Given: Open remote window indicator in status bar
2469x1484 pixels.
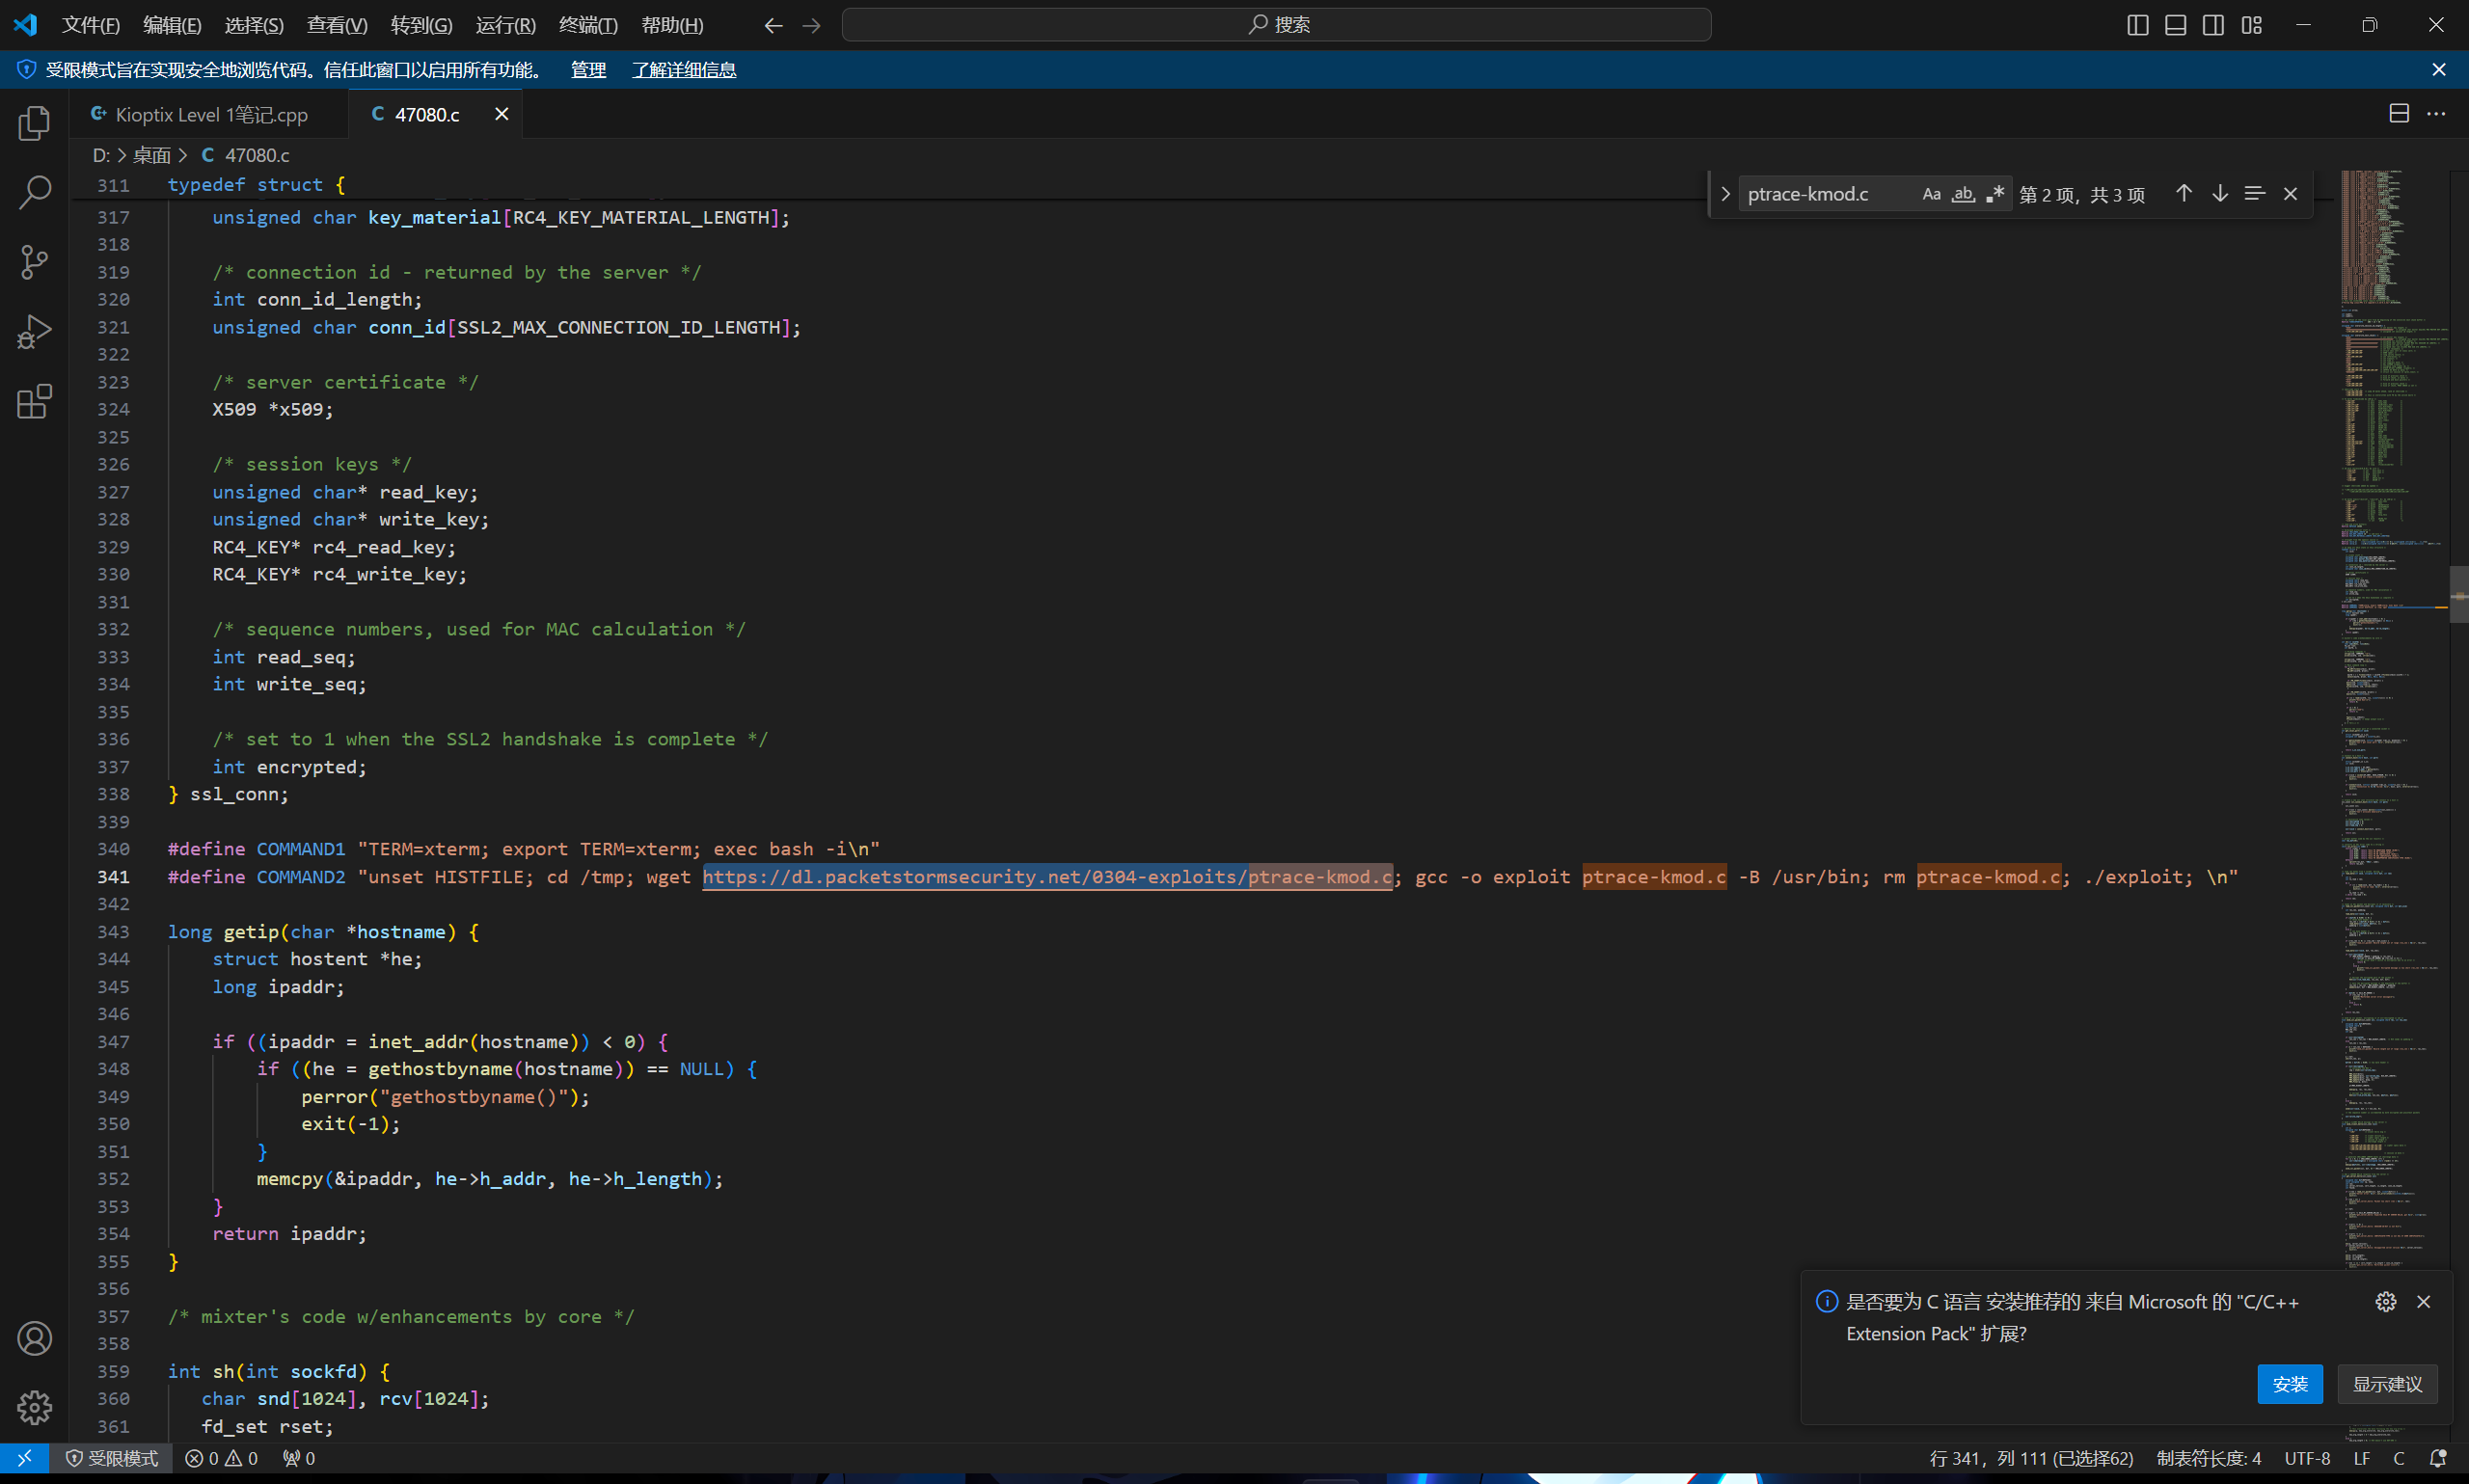Looking at the screenshot, I should pos(25,1458).
